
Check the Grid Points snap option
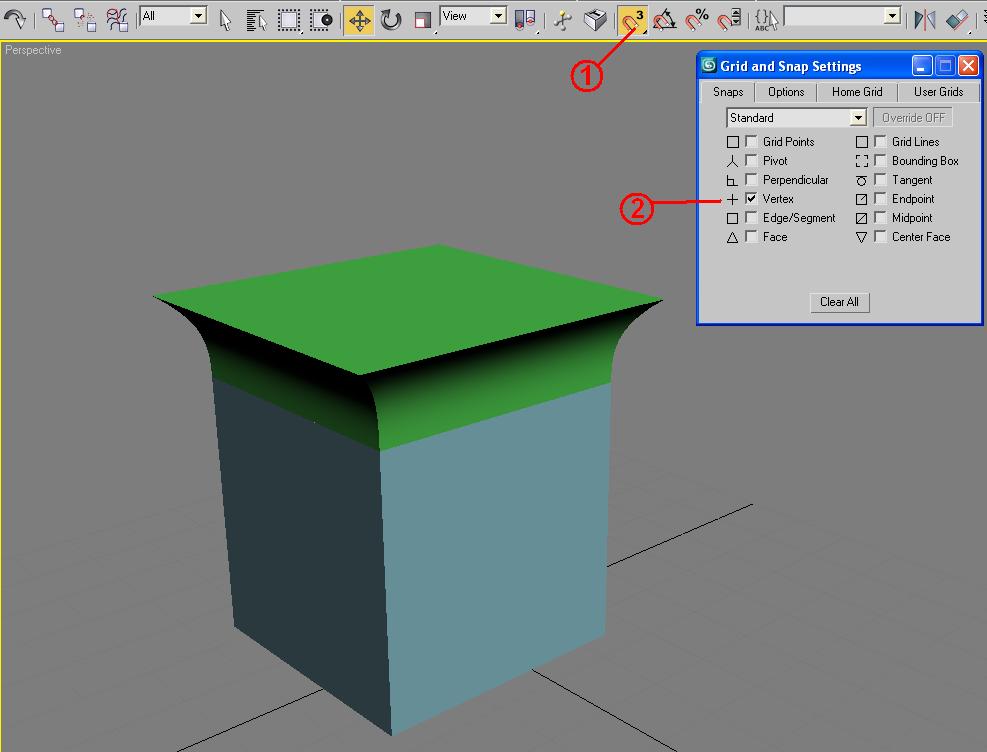[751, 142]
